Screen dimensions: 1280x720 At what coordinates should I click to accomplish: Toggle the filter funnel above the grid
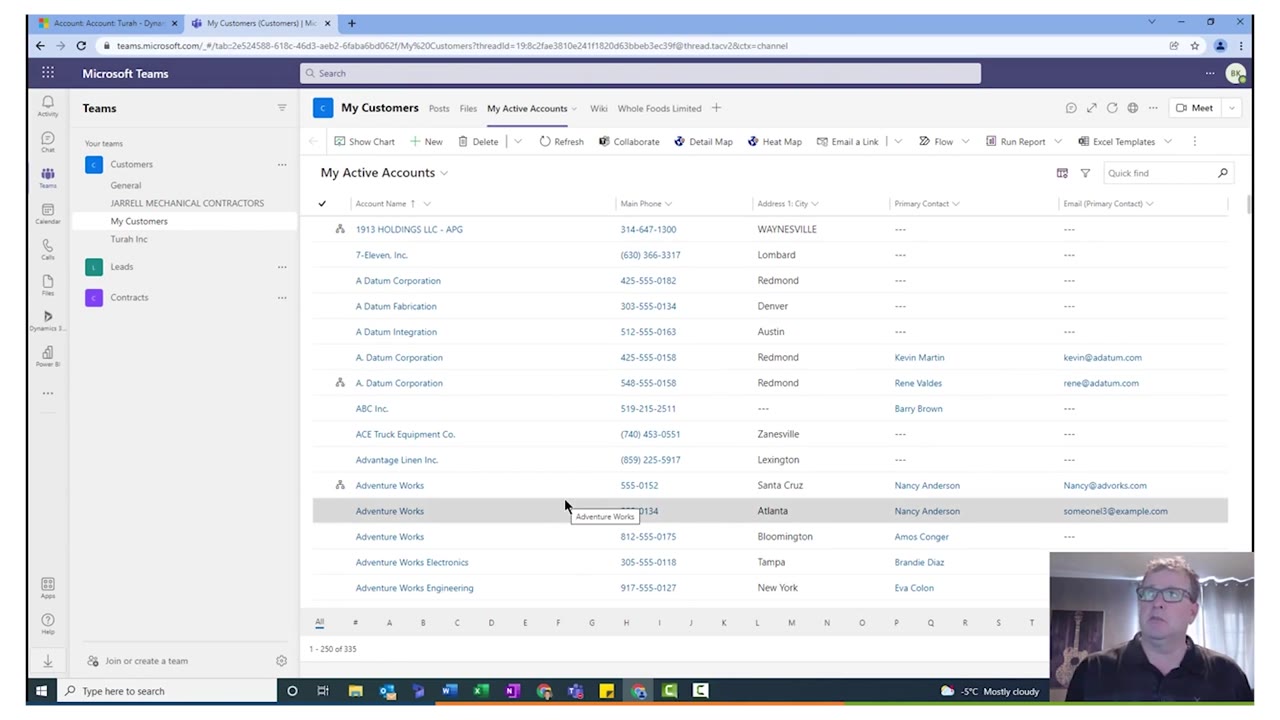click(1085, 173)
